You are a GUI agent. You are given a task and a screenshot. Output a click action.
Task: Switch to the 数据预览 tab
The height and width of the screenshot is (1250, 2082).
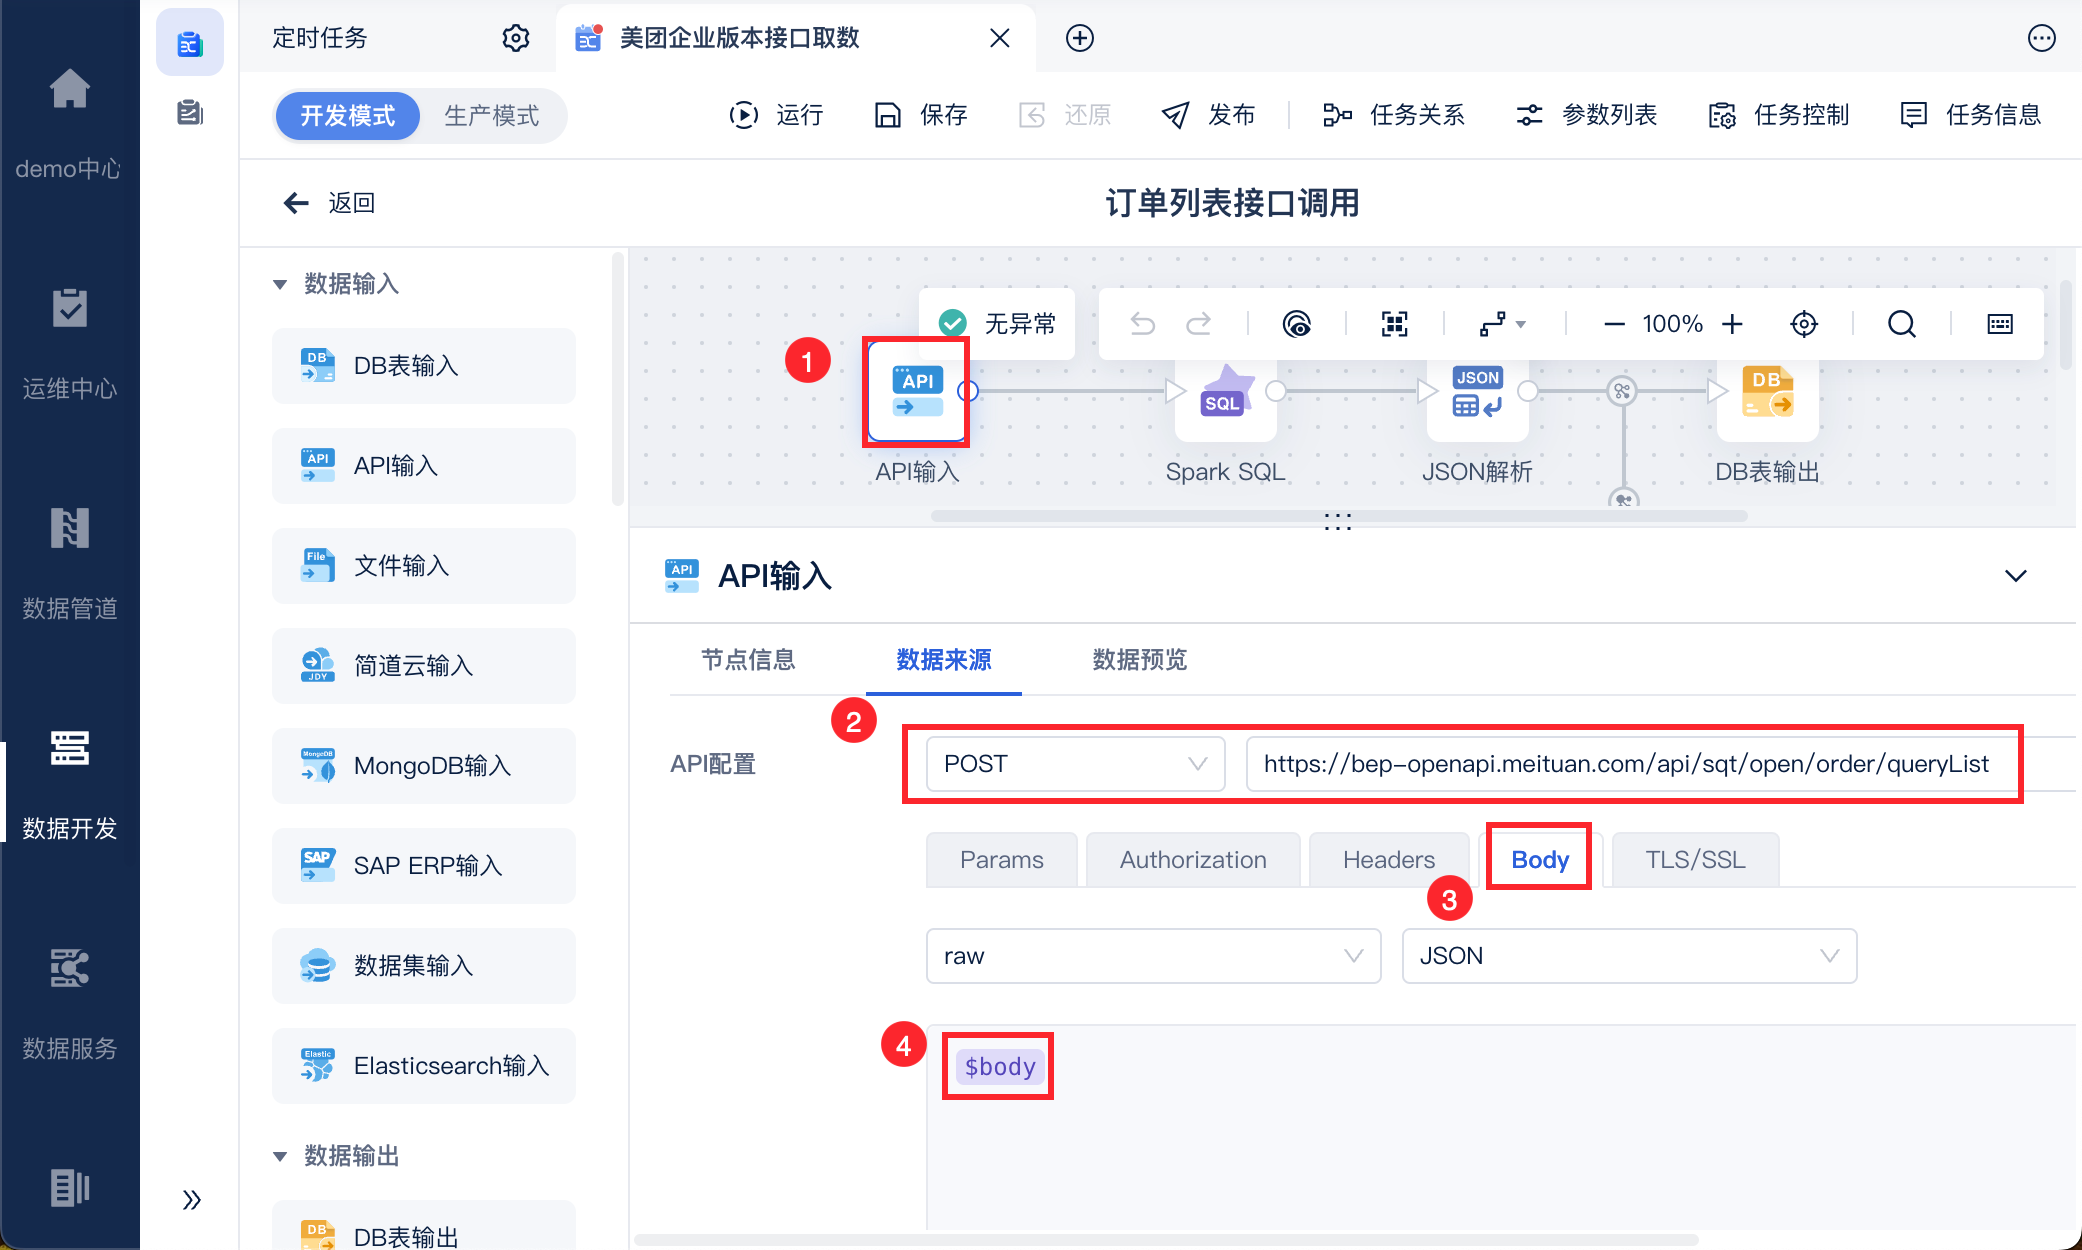pyautogui.click(x=1139, y=660)
